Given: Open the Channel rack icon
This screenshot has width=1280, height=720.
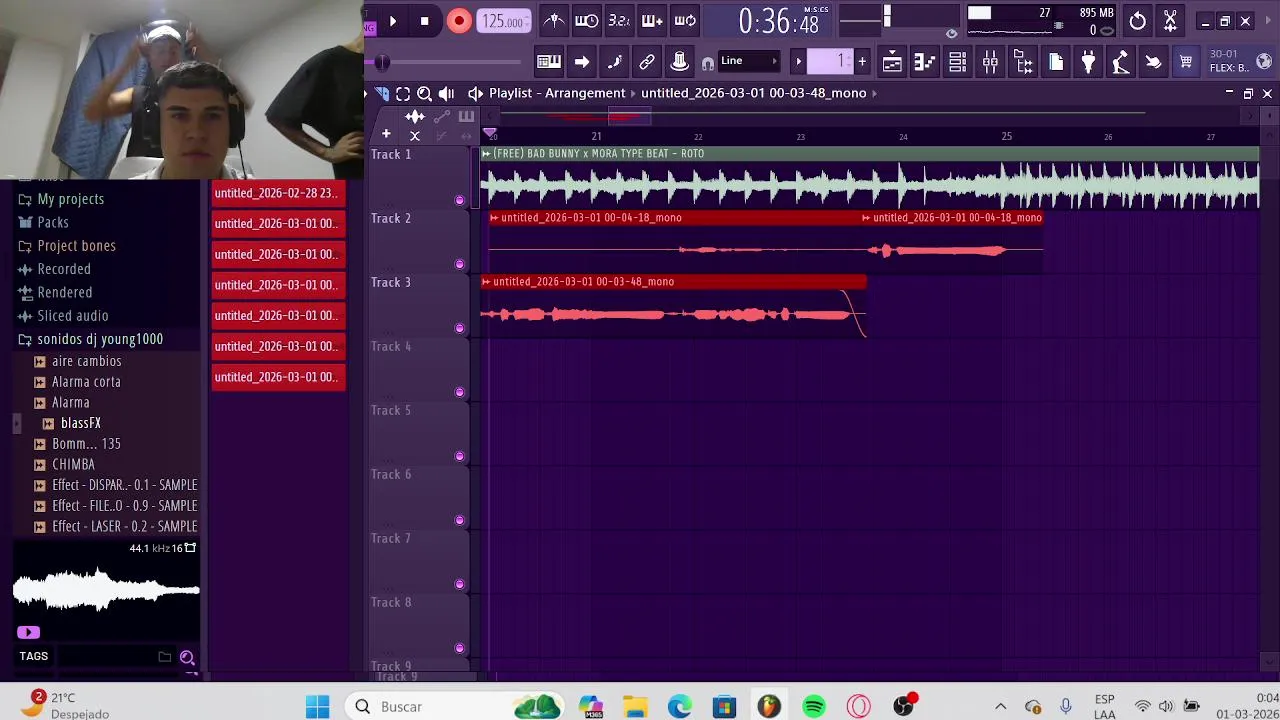Looking at the screenshot, I should tap(957, 62).
